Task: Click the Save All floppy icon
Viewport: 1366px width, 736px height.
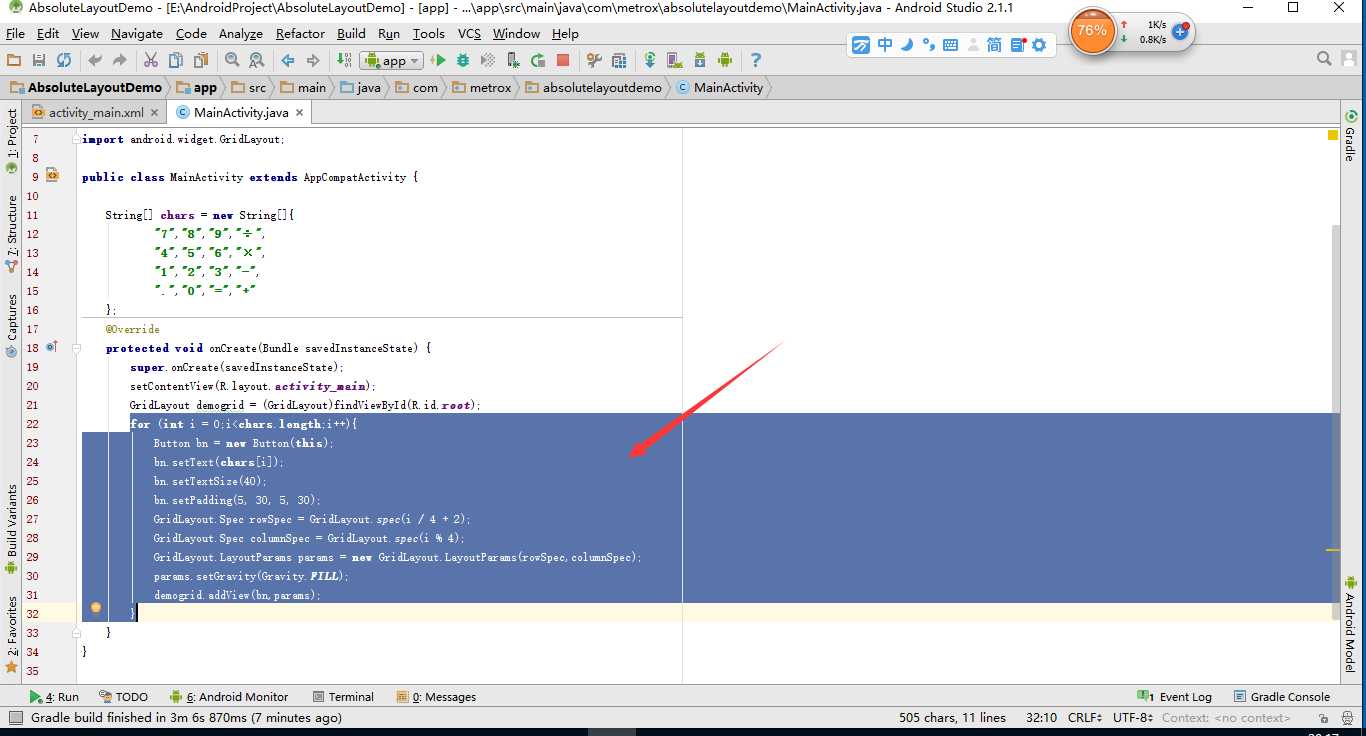Action: point(39,60)
